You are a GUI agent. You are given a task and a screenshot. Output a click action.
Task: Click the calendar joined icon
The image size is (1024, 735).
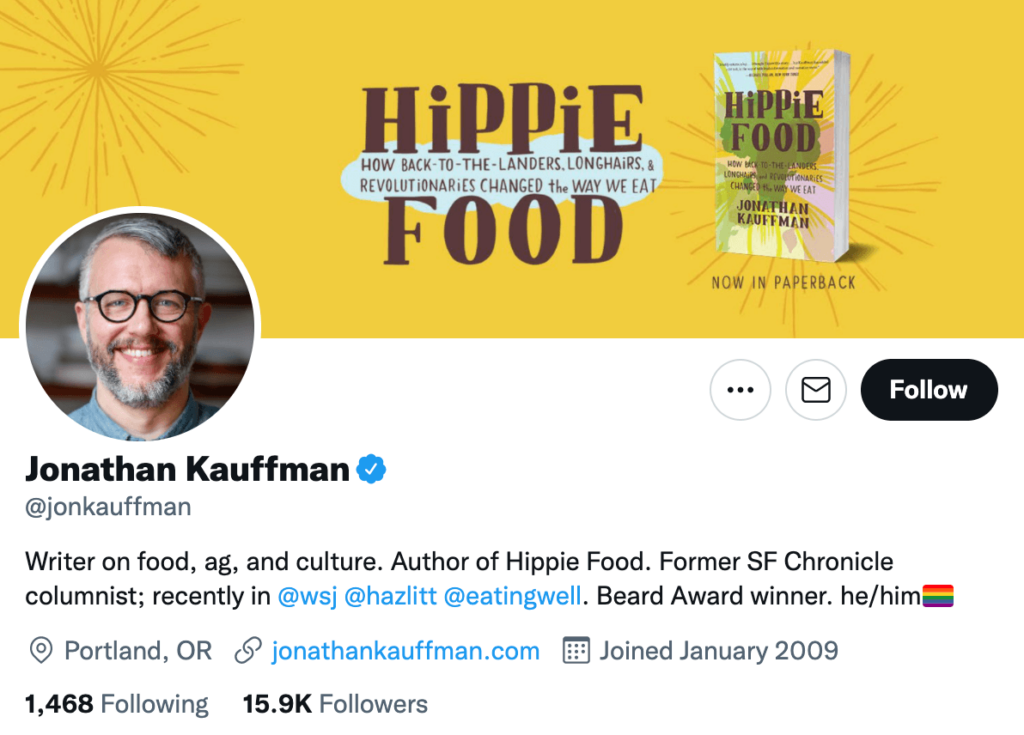(576, 651)
